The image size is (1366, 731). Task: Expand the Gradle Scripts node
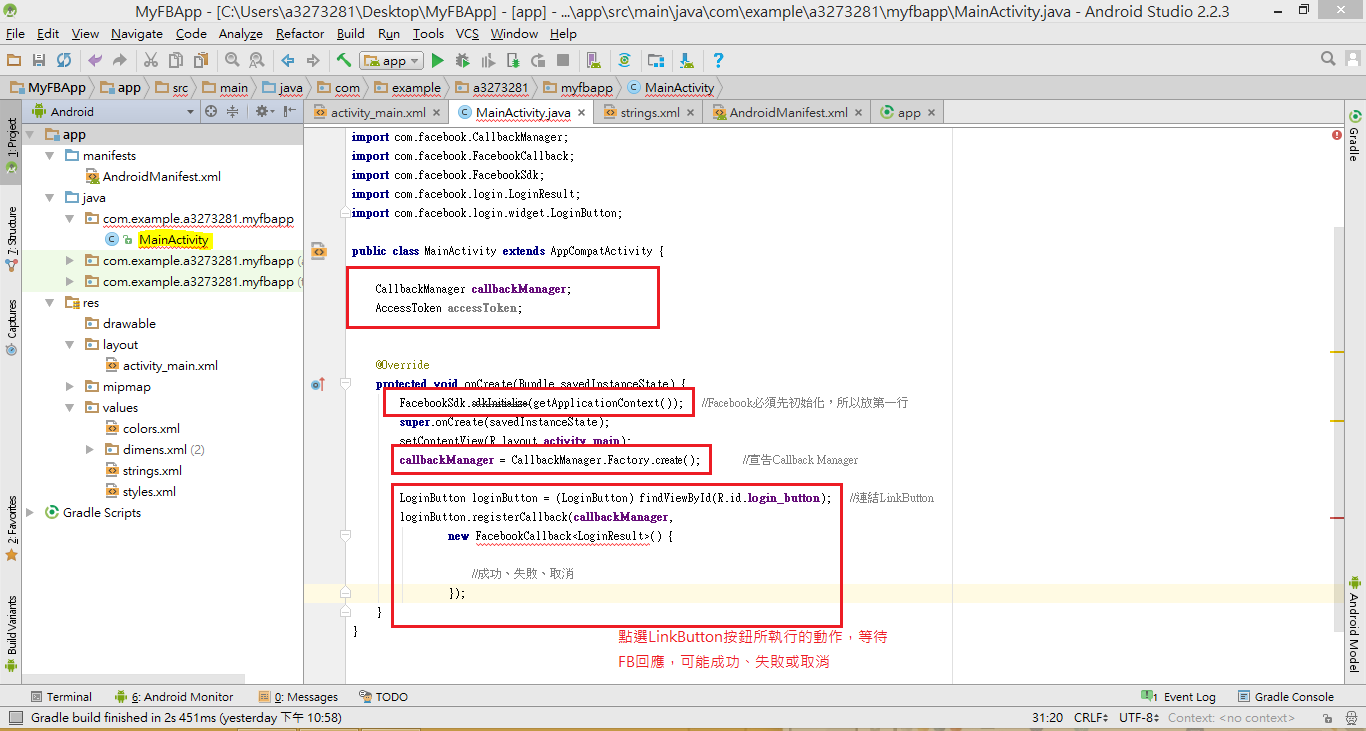31,513
